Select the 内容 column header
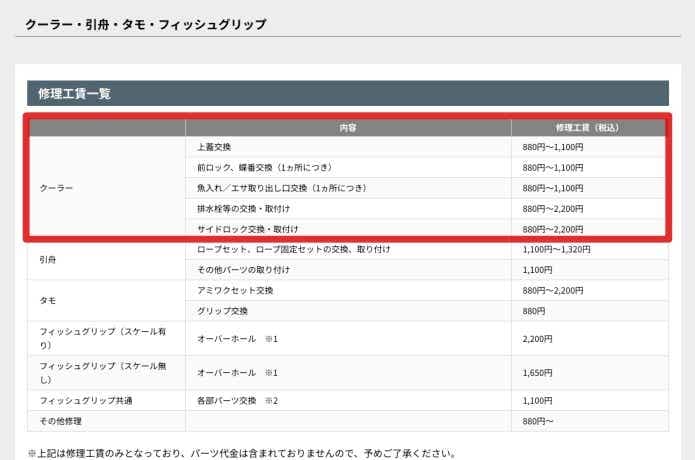The height and width of the screenshot is (460, 695). [347, 128]
